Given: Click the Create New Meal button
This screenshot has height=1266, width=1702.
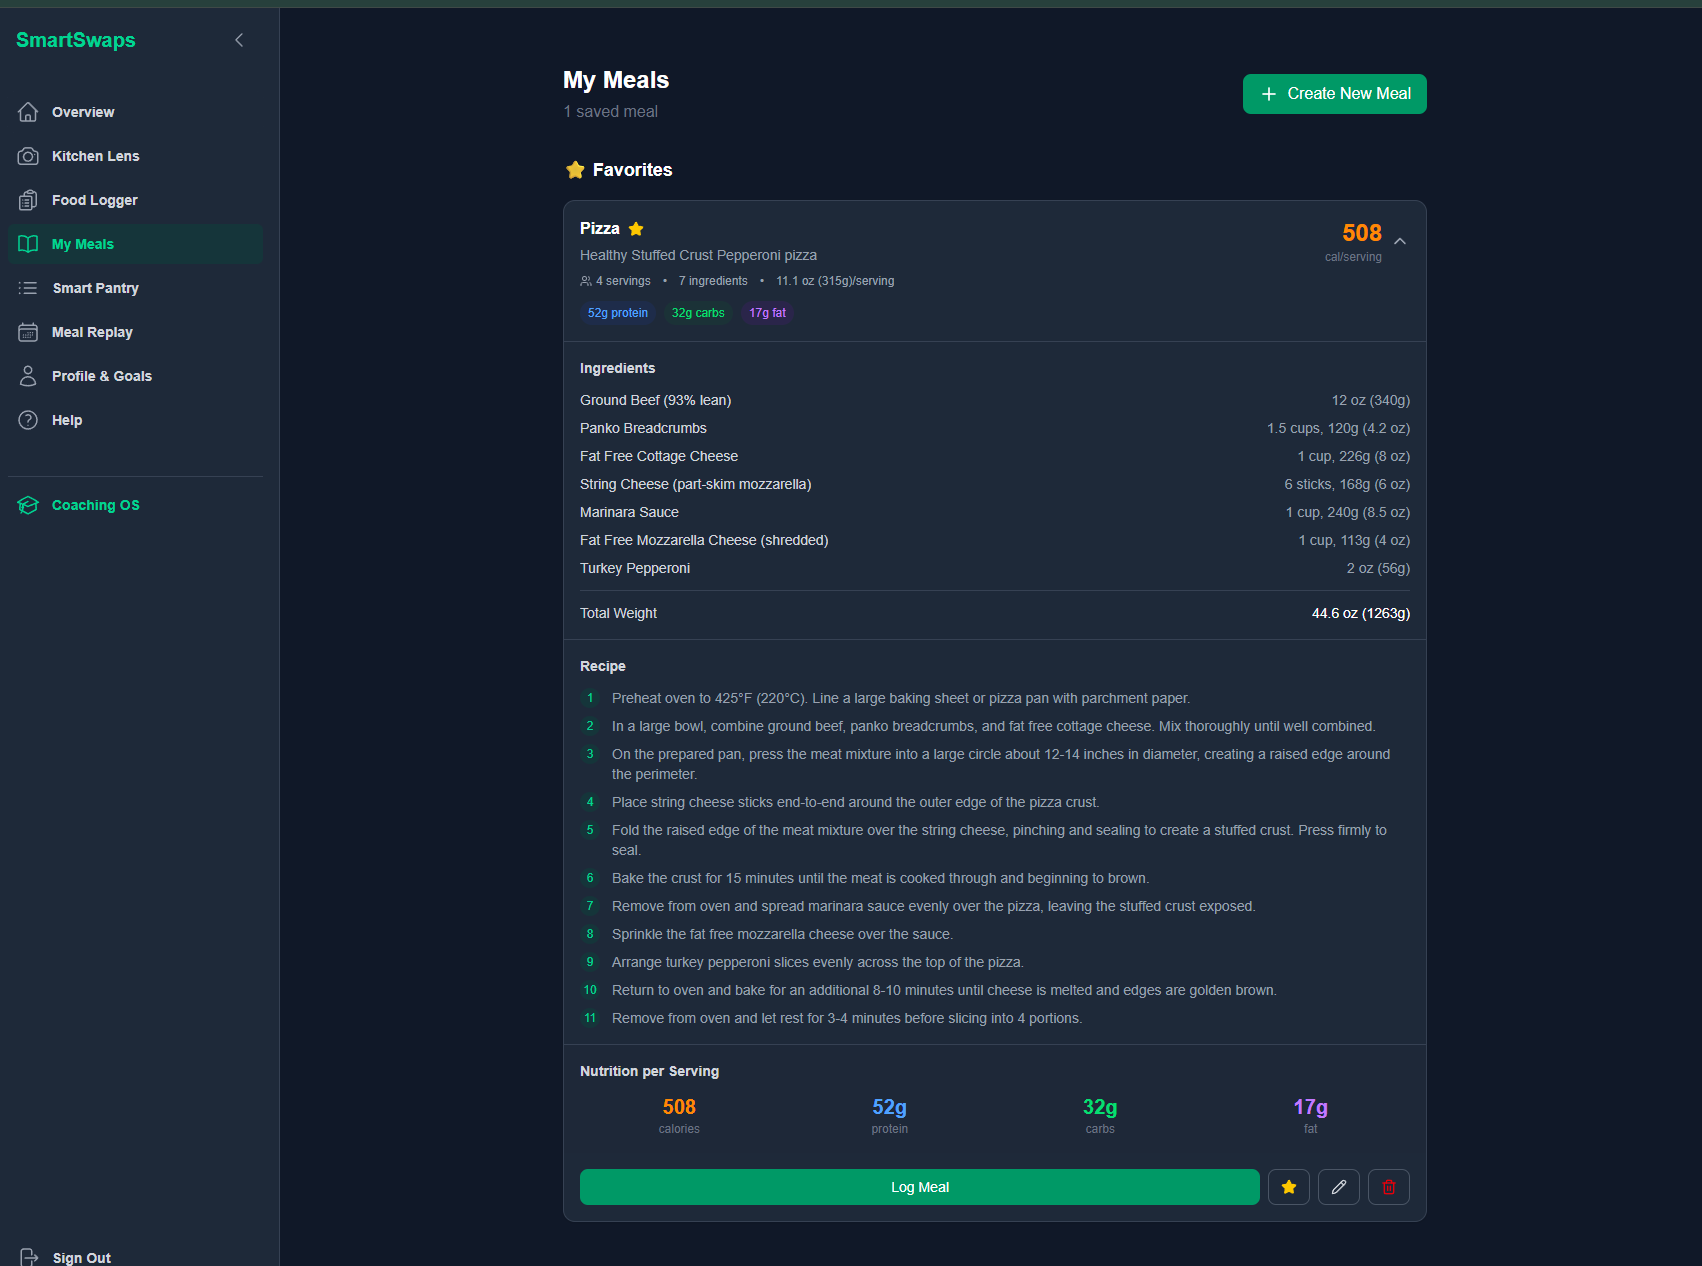Looking at the screenshot, I should (x=1334, y=93).
